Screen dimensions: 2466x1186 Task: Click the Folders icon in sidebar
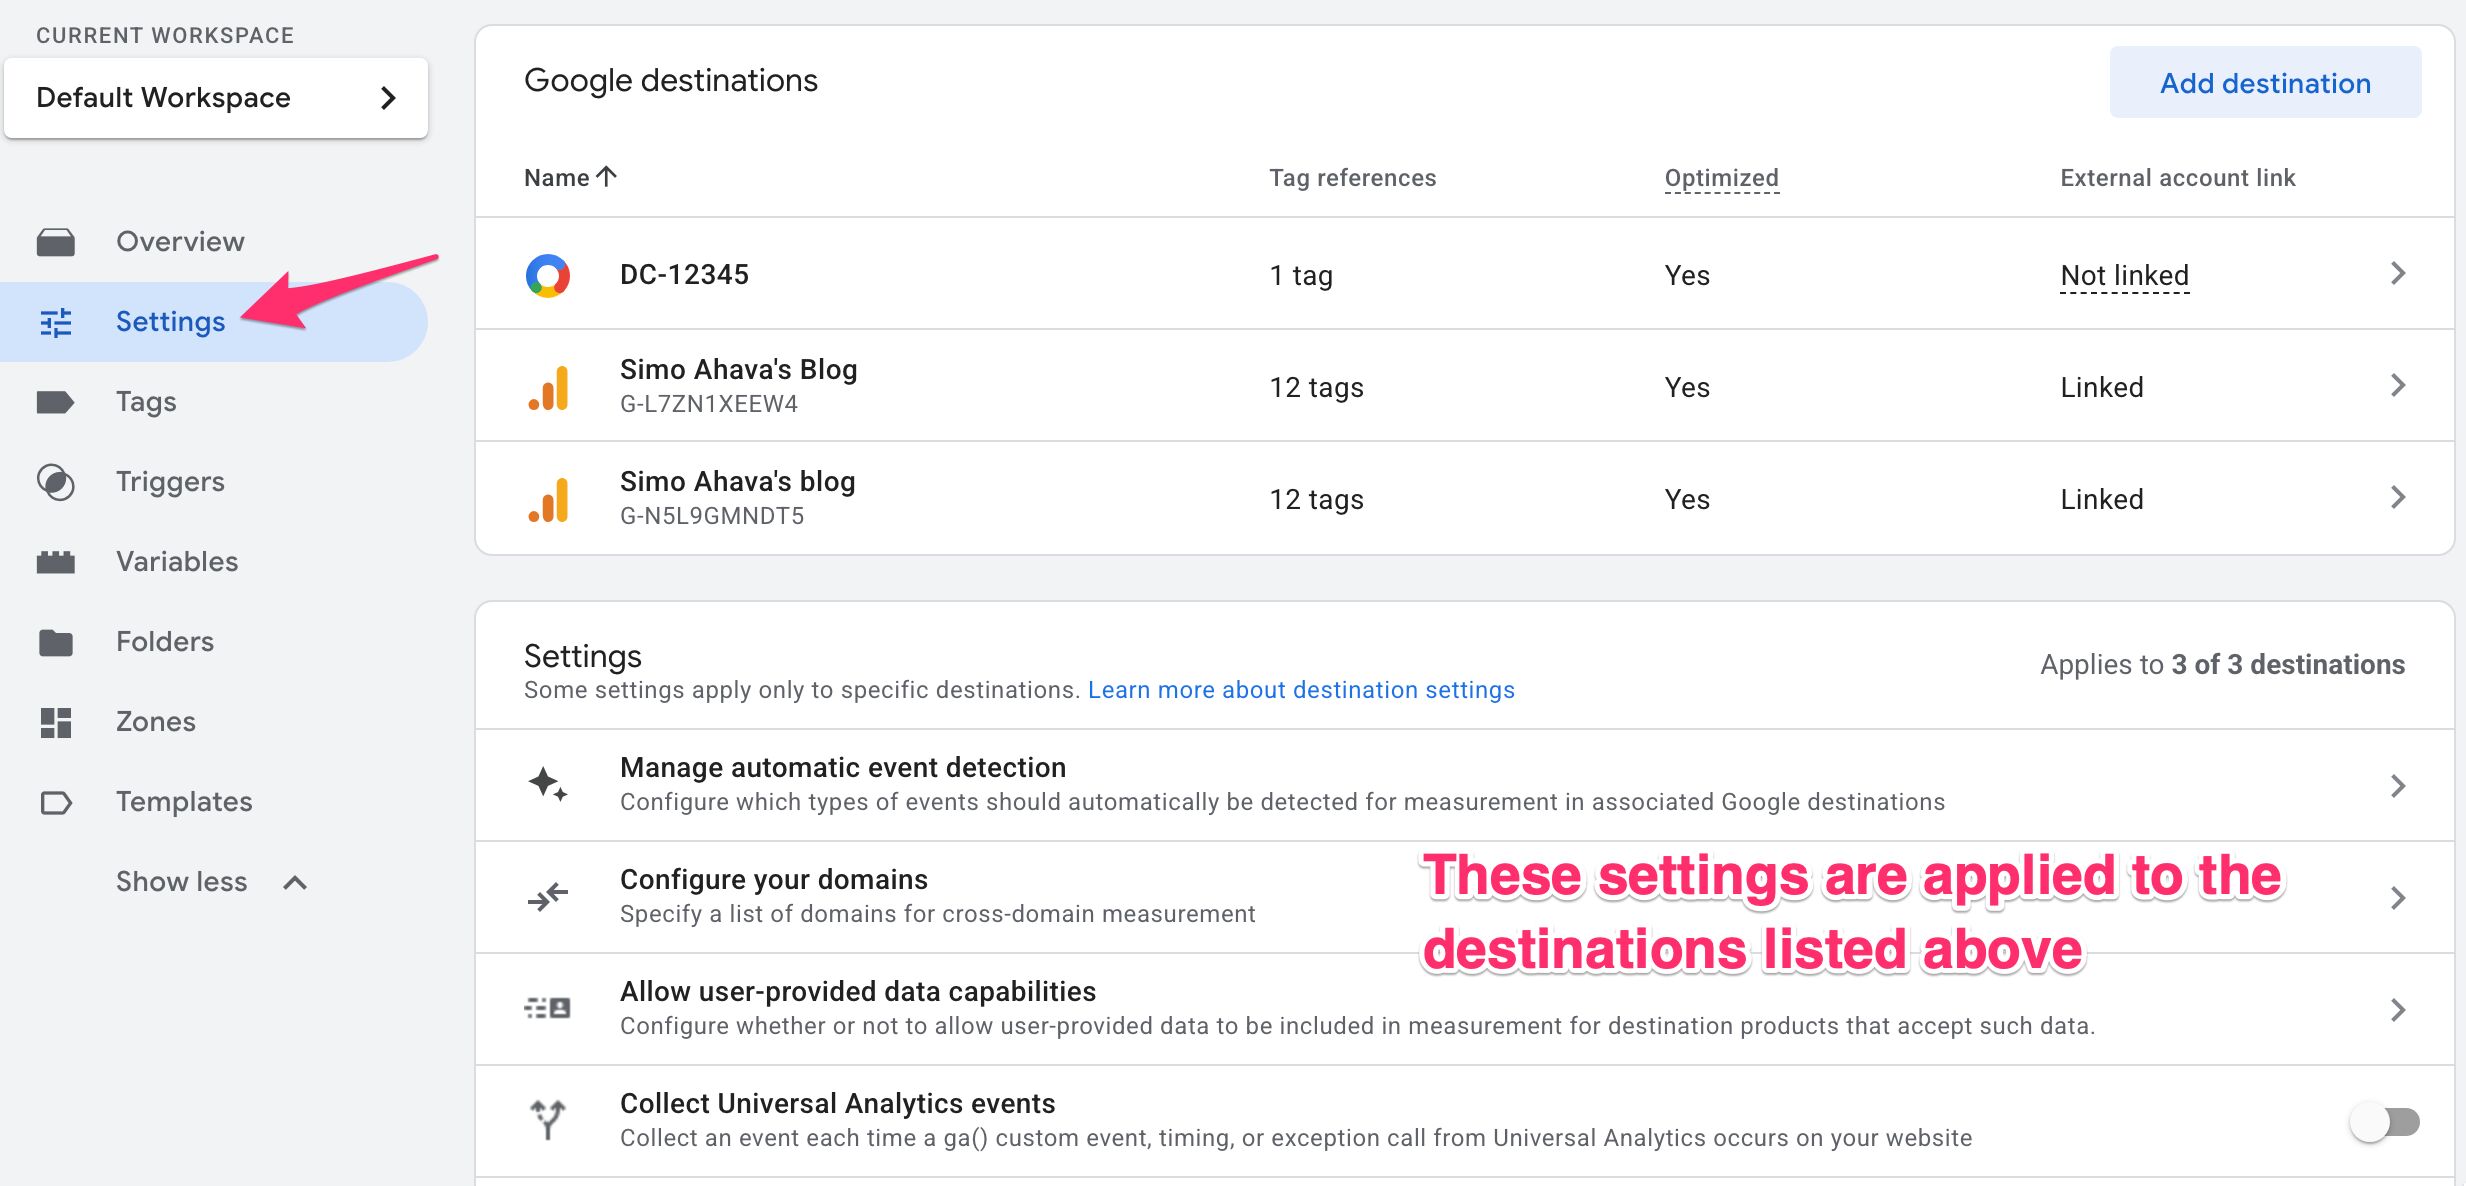coord(56,642)
